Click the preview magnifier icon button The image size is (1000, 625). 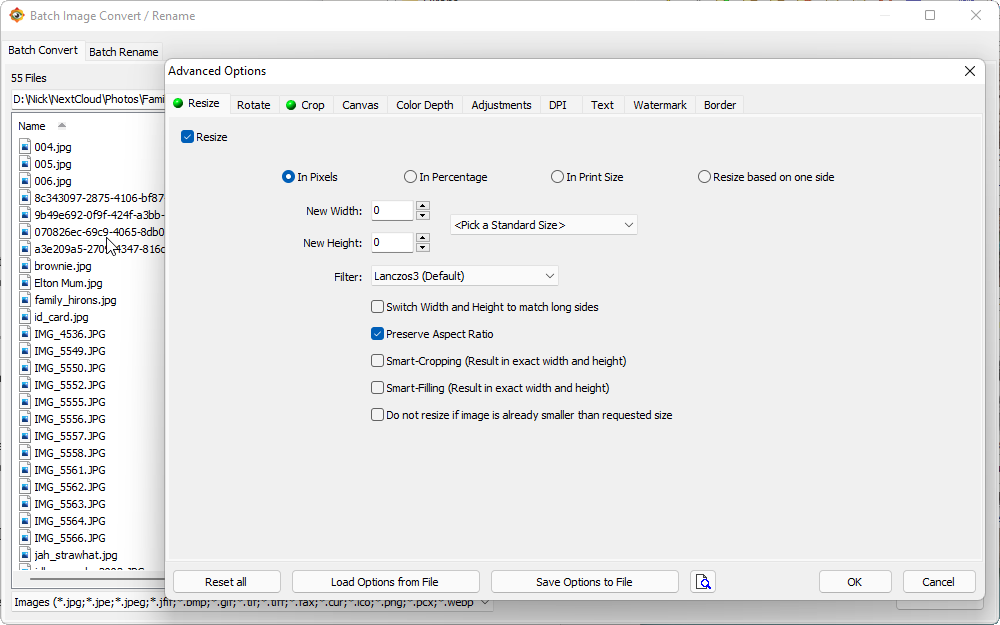click(703, 582)
